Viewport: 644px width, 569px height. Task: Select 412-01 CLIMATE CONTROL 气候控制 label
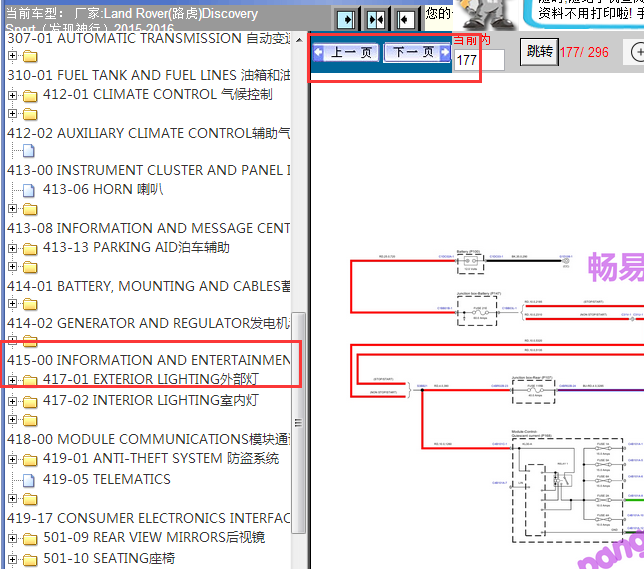[x=157, y=94]
